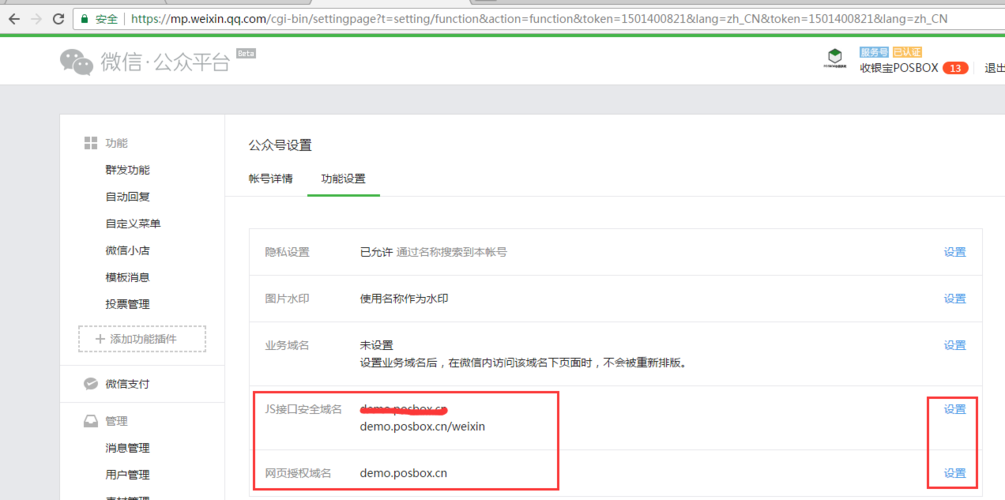Screen dimensions: 1005x500
Task: Open the 13 notifications badge
Action: (955, 68)
